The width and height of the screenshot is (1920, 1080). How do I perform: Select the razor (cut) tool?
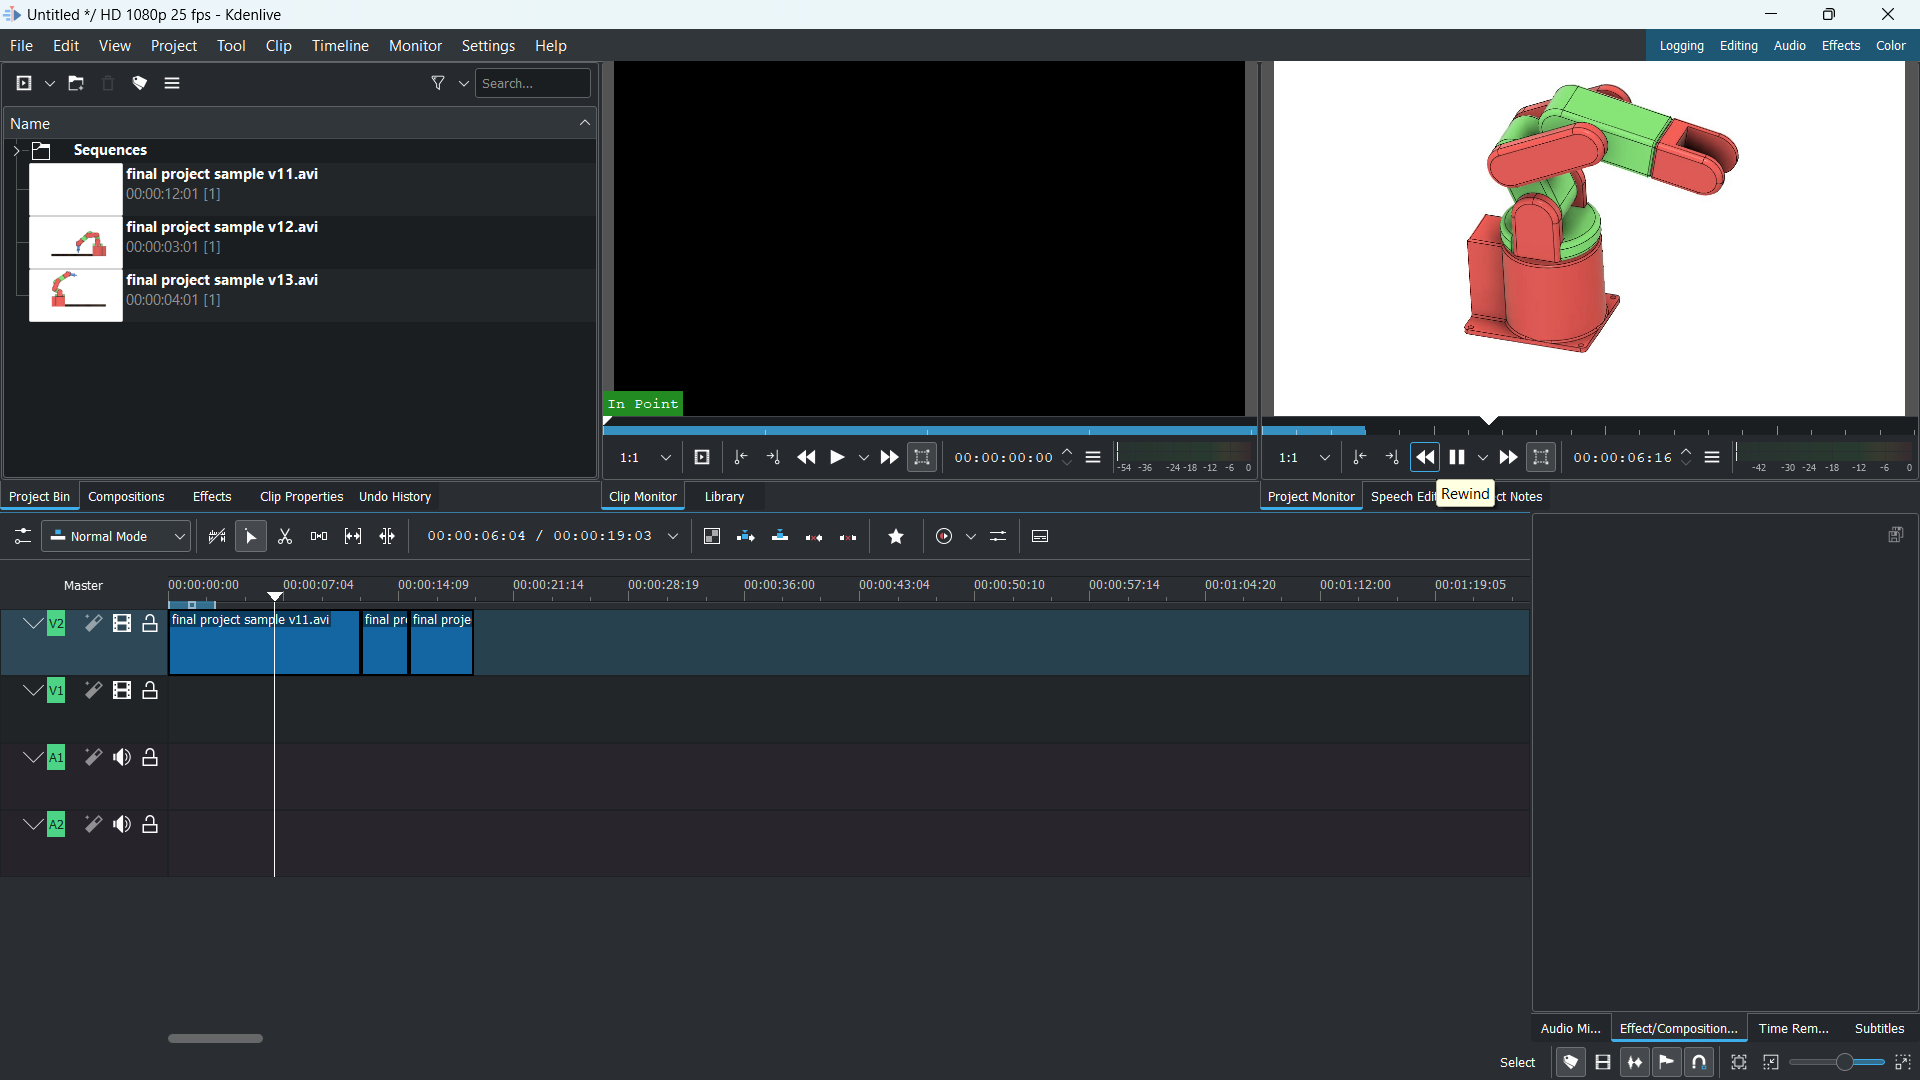(x=285, y=537)
